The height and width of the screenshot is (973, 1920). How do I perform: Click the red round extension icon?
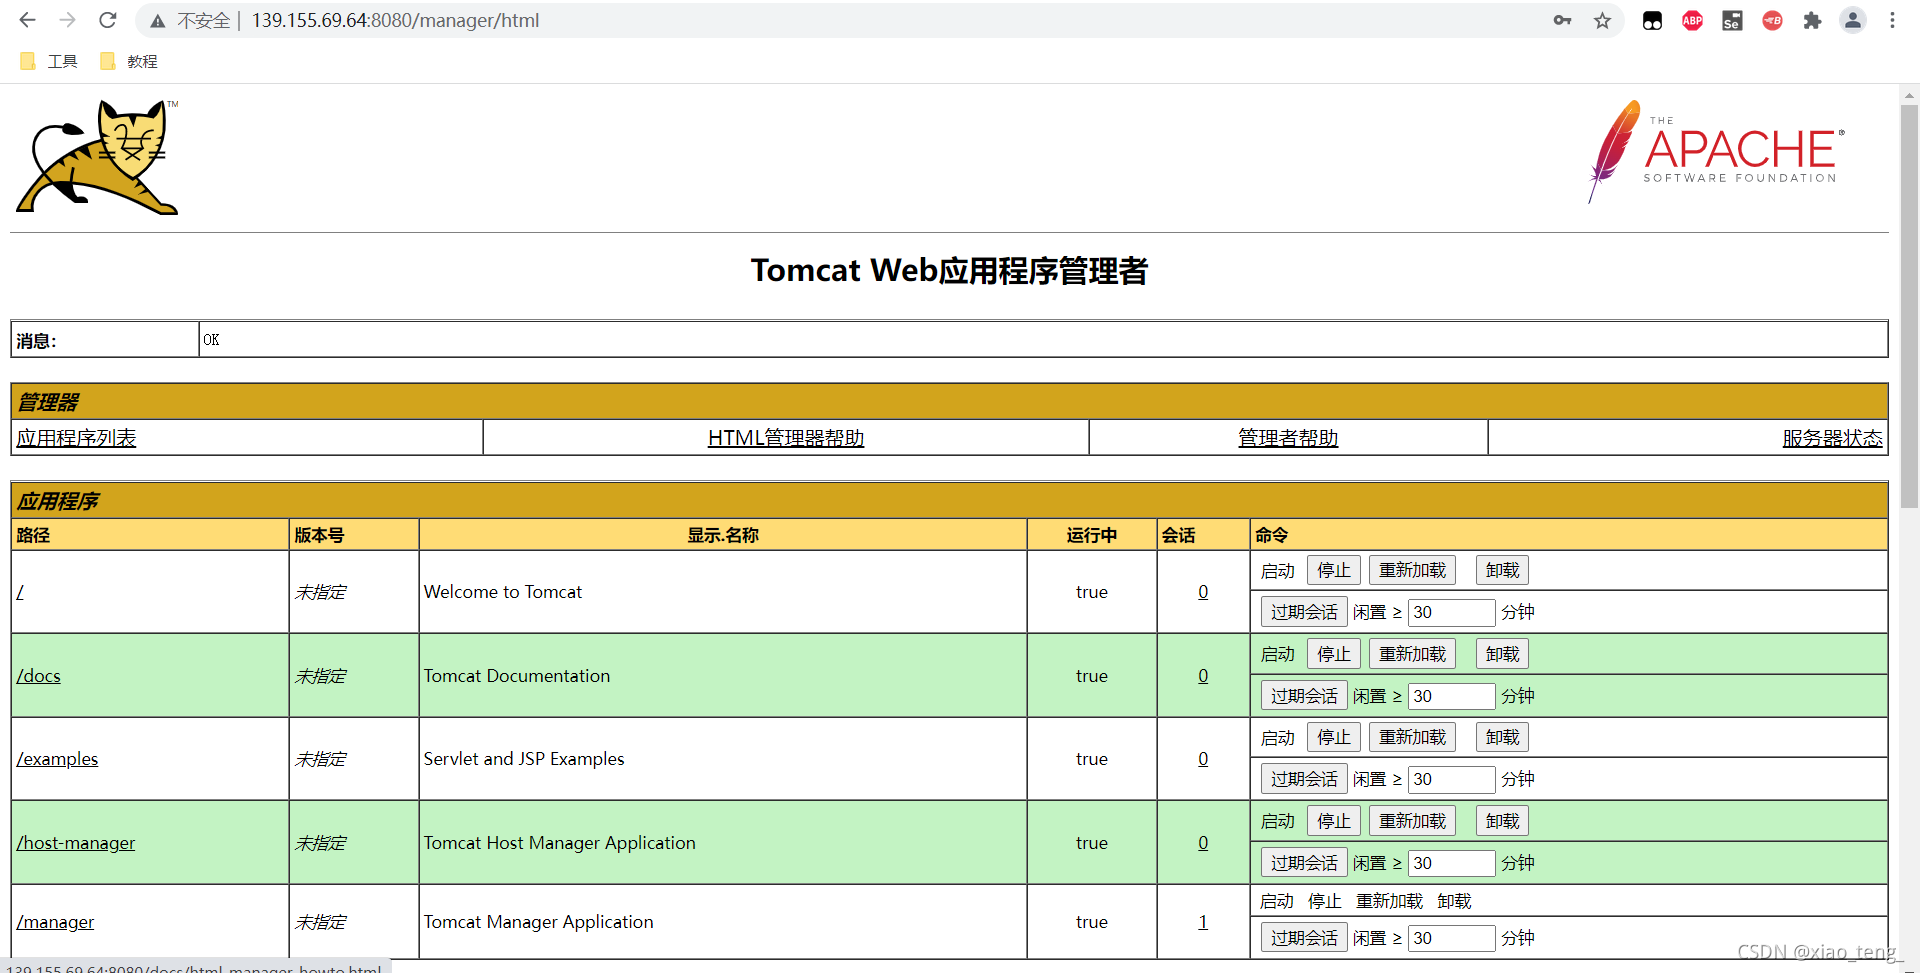1772,20
